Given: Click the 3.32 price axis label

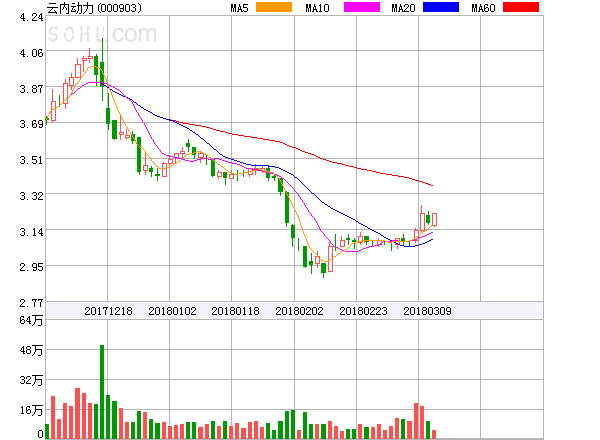Looking at the screenshot, I should coord(31,196).
